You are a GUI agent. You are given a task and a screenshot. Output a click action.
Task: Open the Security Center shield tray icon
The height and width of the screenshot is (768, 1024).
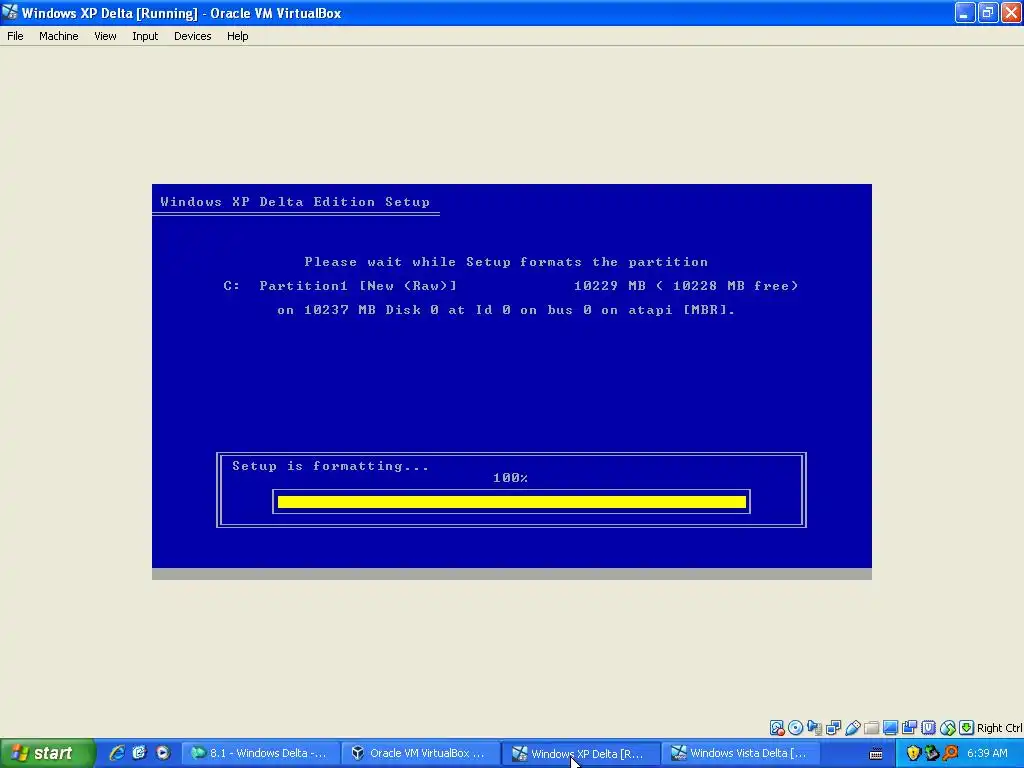(913, 754)
